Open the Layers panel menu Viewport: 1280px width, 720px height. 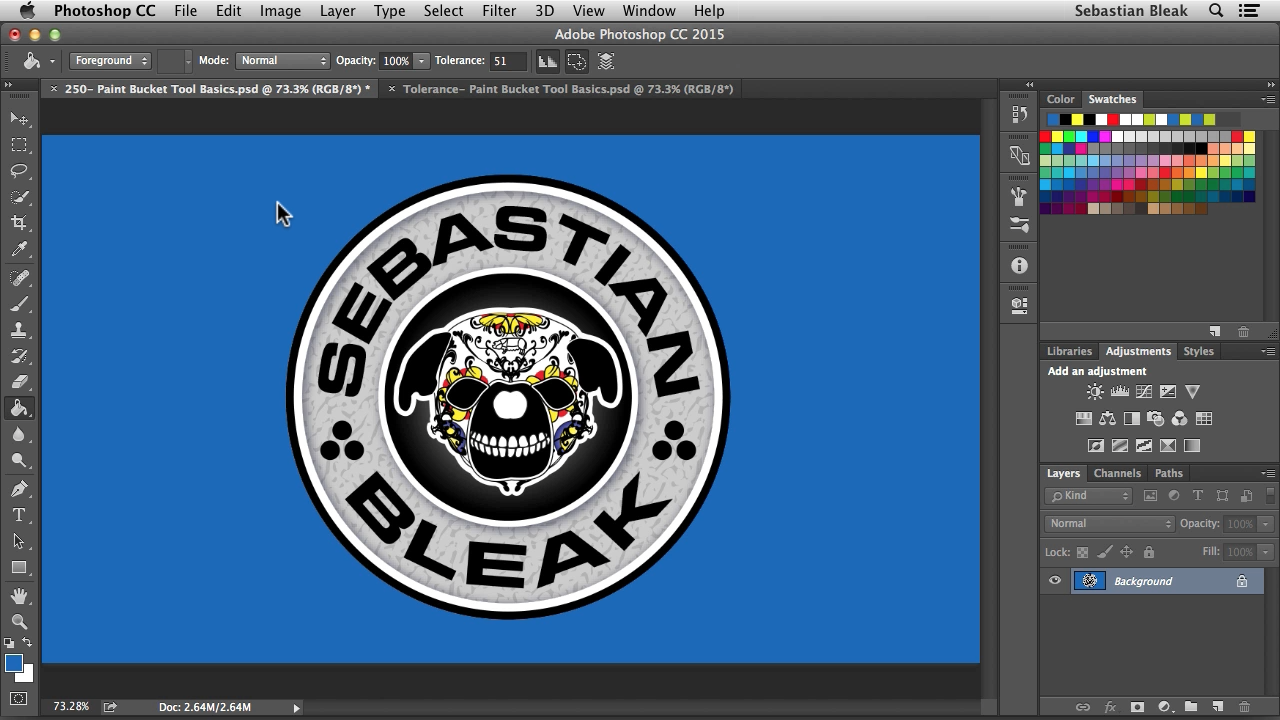coord(1268,473)
